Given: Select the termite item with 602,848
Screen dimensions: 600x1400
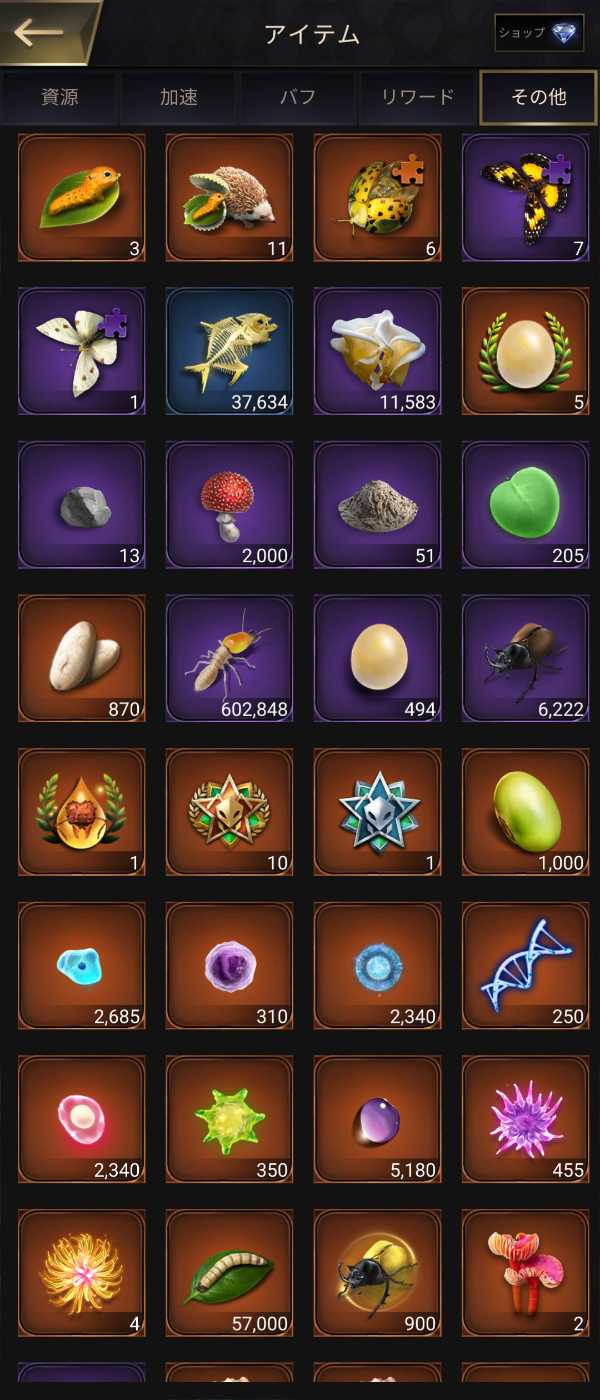Looking at the screenshot, I should click(230, 659).
